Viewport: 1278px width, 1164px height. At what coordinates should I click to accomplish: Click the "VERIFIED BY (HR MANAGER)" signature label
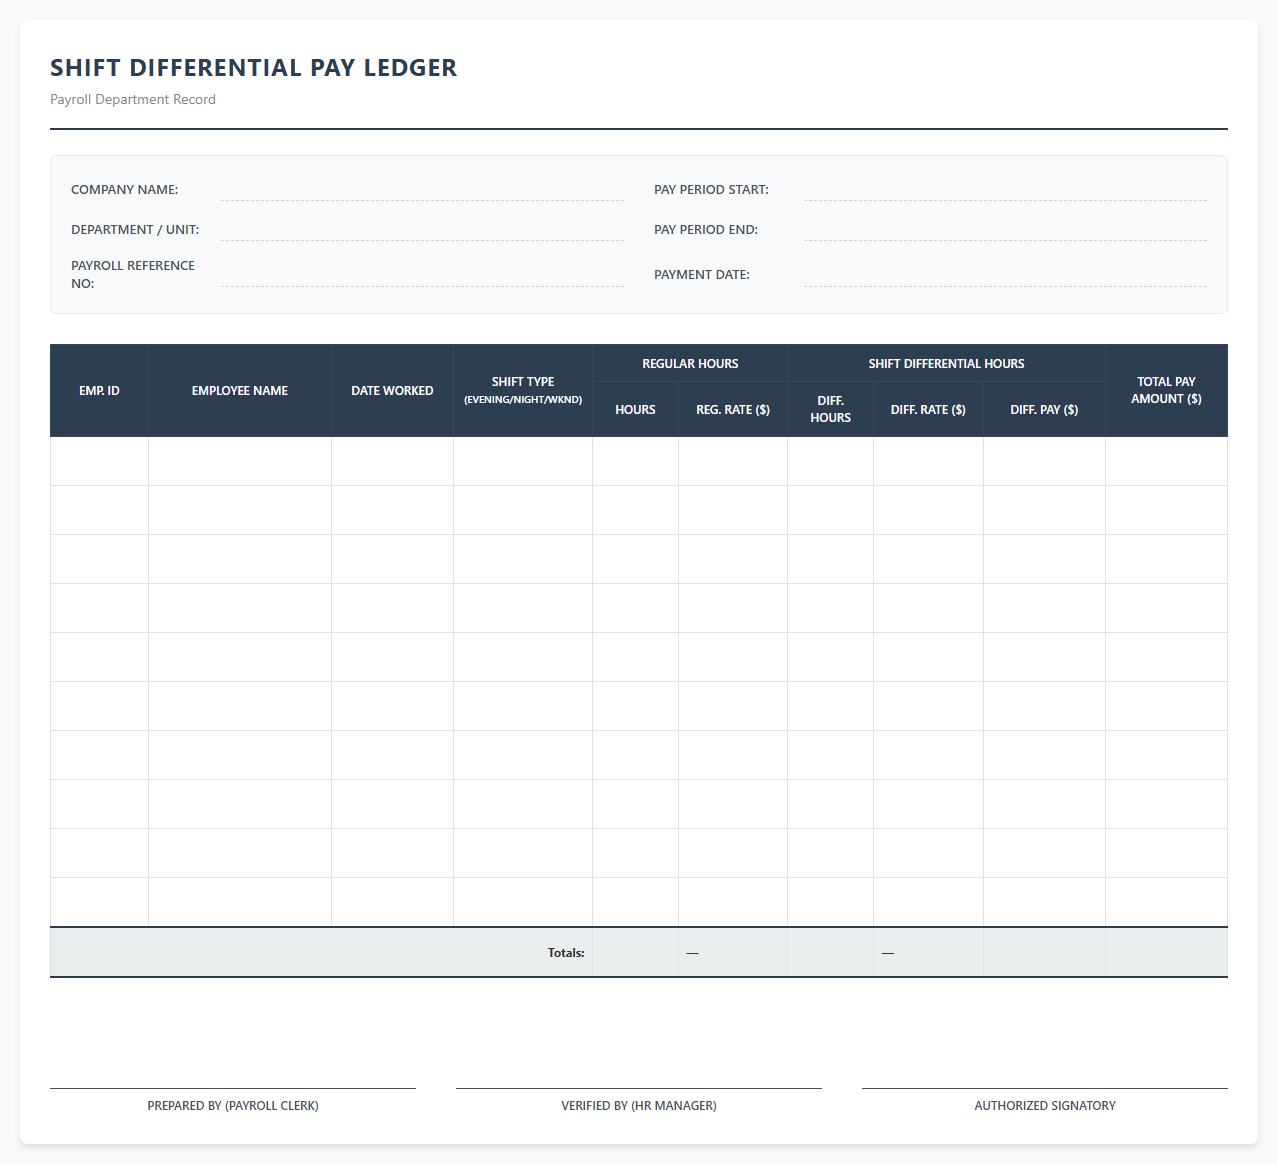[639, 1106]
